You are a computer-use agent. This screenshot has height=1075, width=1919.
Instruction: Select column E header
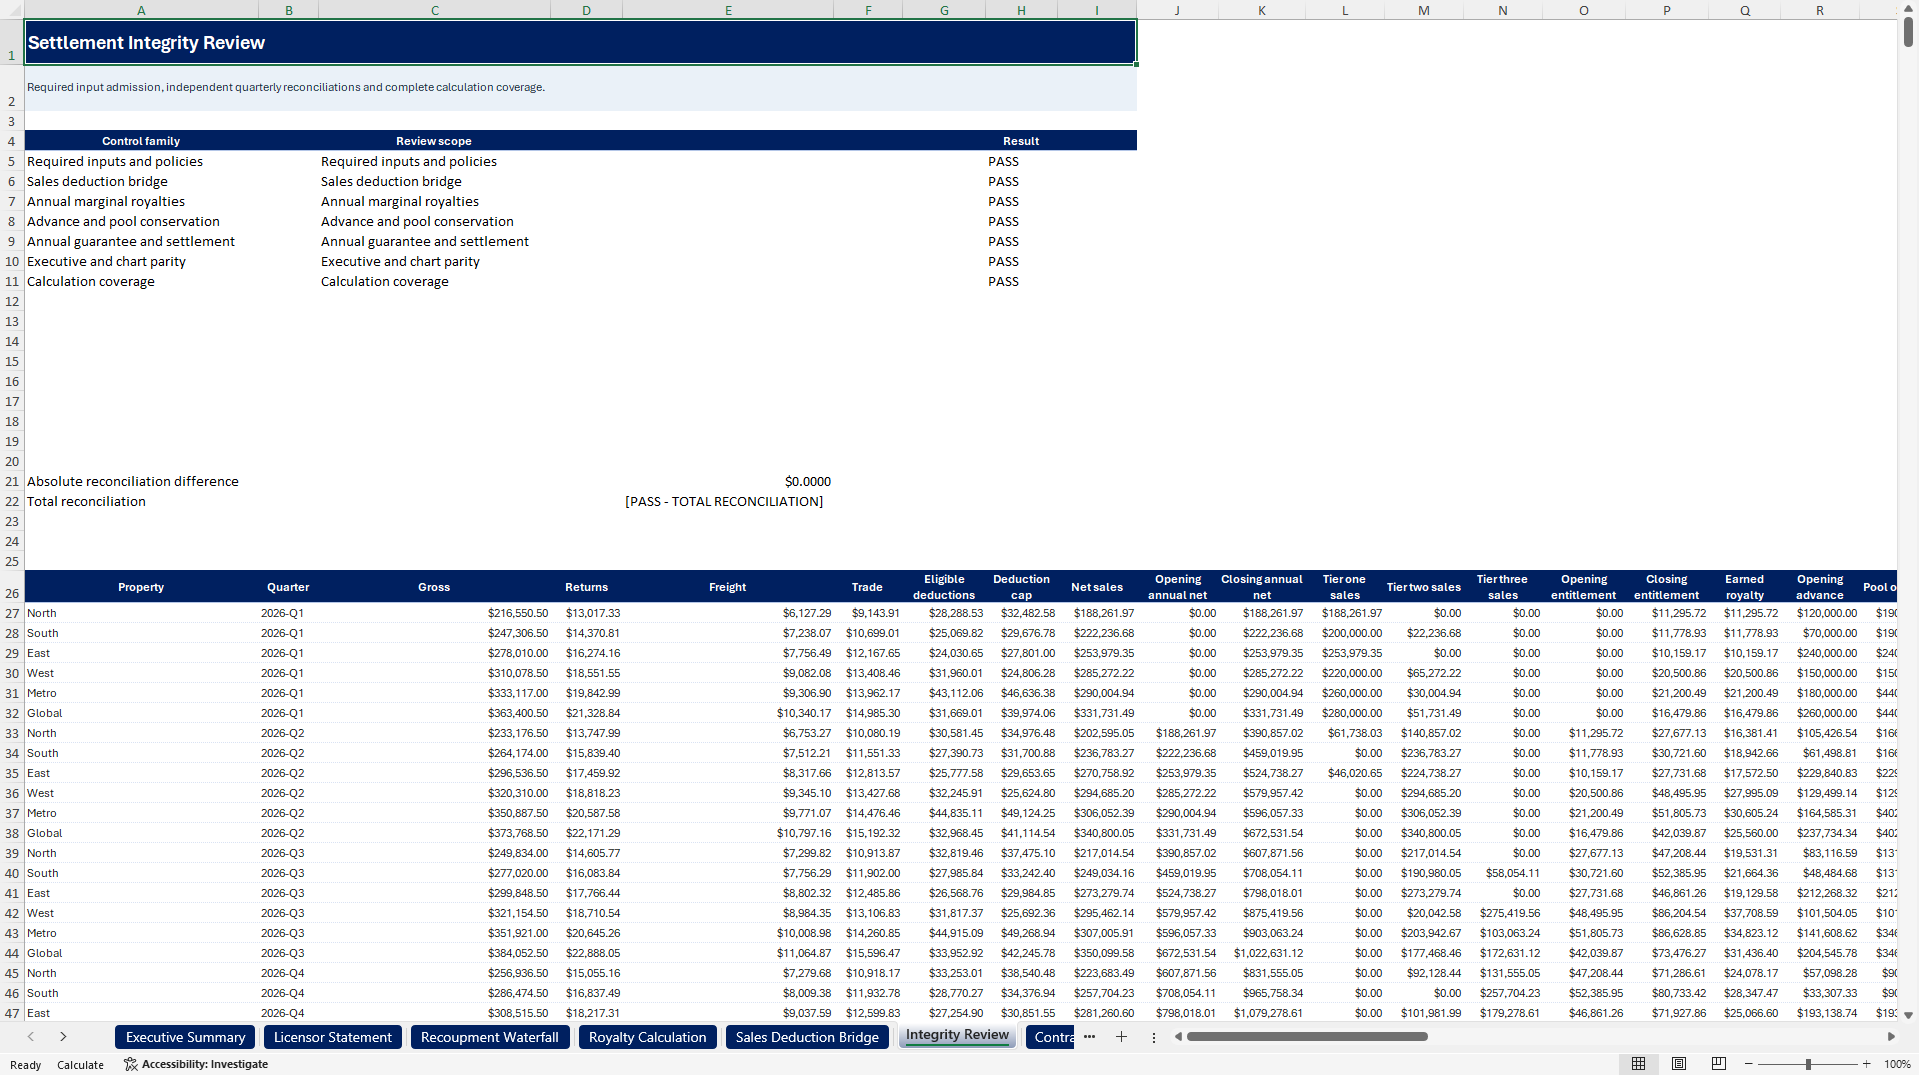pos(728,10)
